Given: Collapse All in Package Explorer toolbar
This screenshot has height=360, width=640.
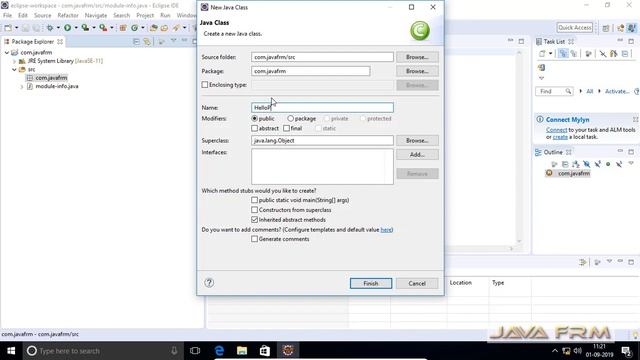Looking at the screenshot, I should tap(136, 42).
